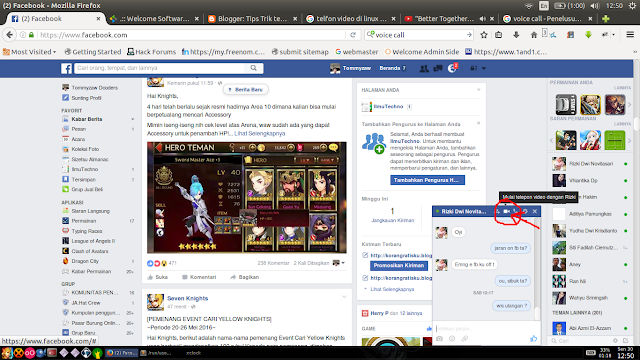The width and height of the screenshot is (640, 360).
Task: Click the Berita Baru new stories button
Action: [x=246, y=89]
